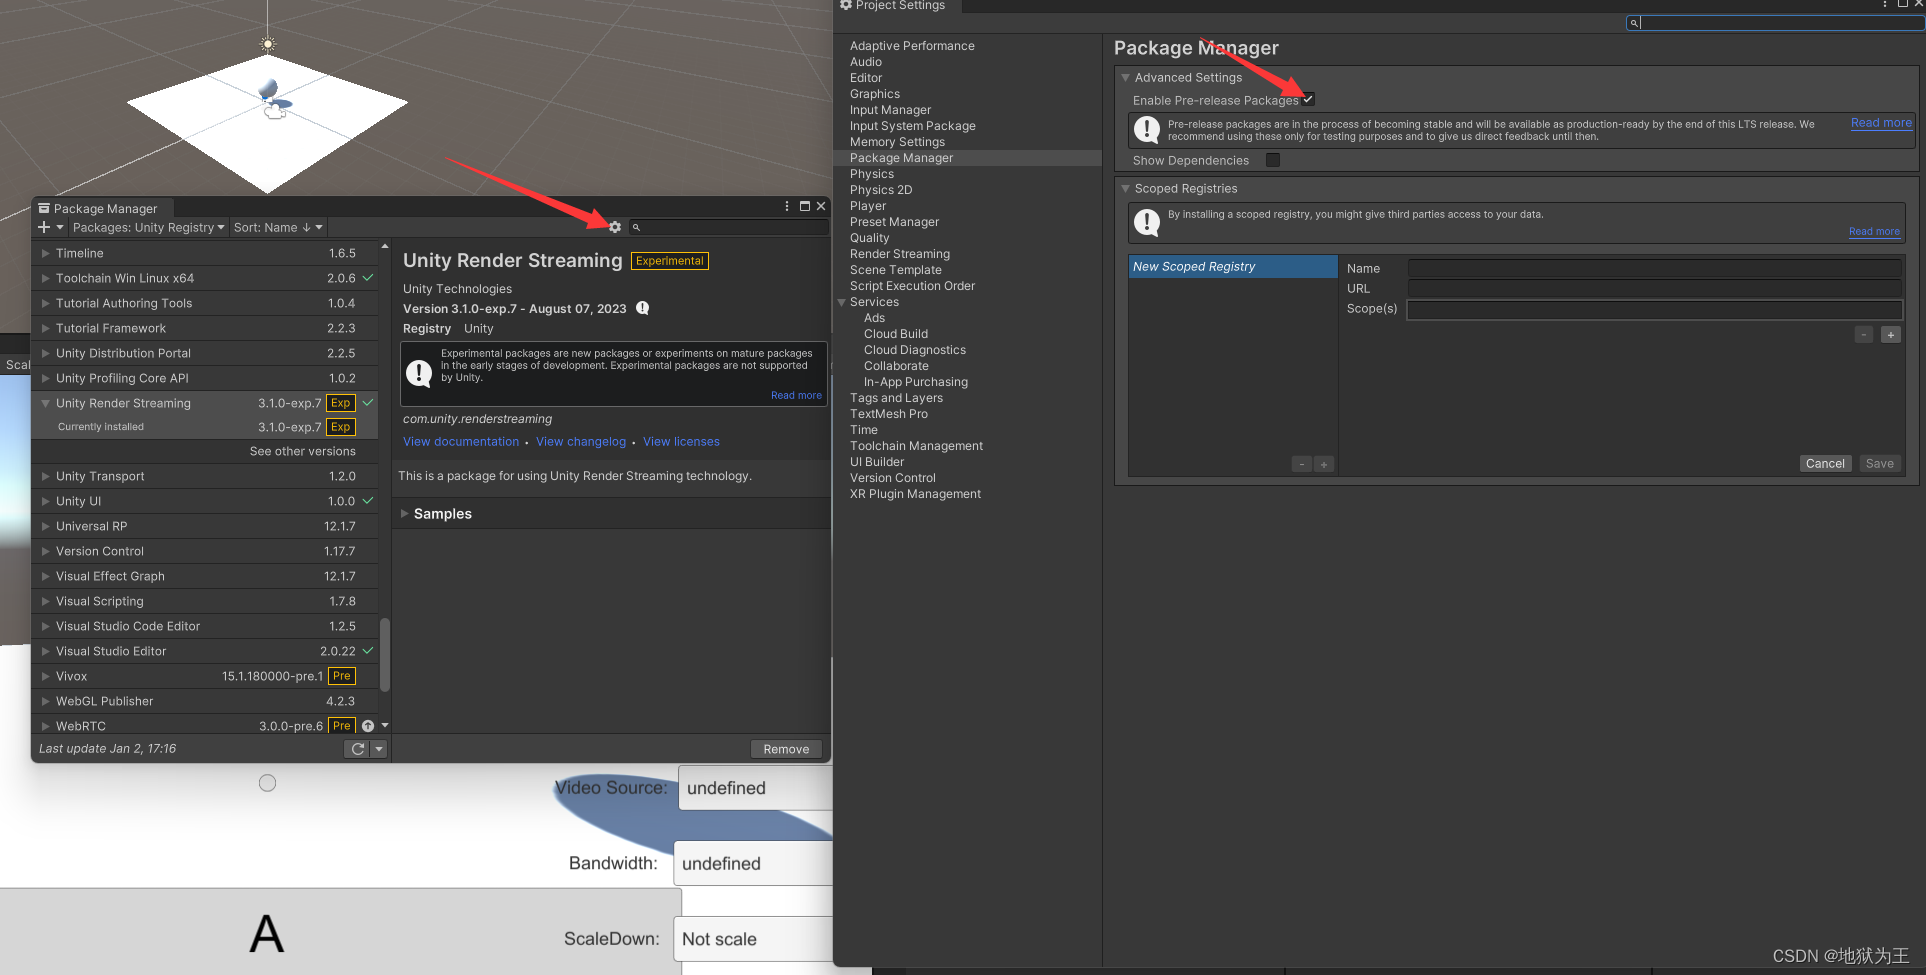Toggle Show Dependencies checkbox

tap(1273, 160)
